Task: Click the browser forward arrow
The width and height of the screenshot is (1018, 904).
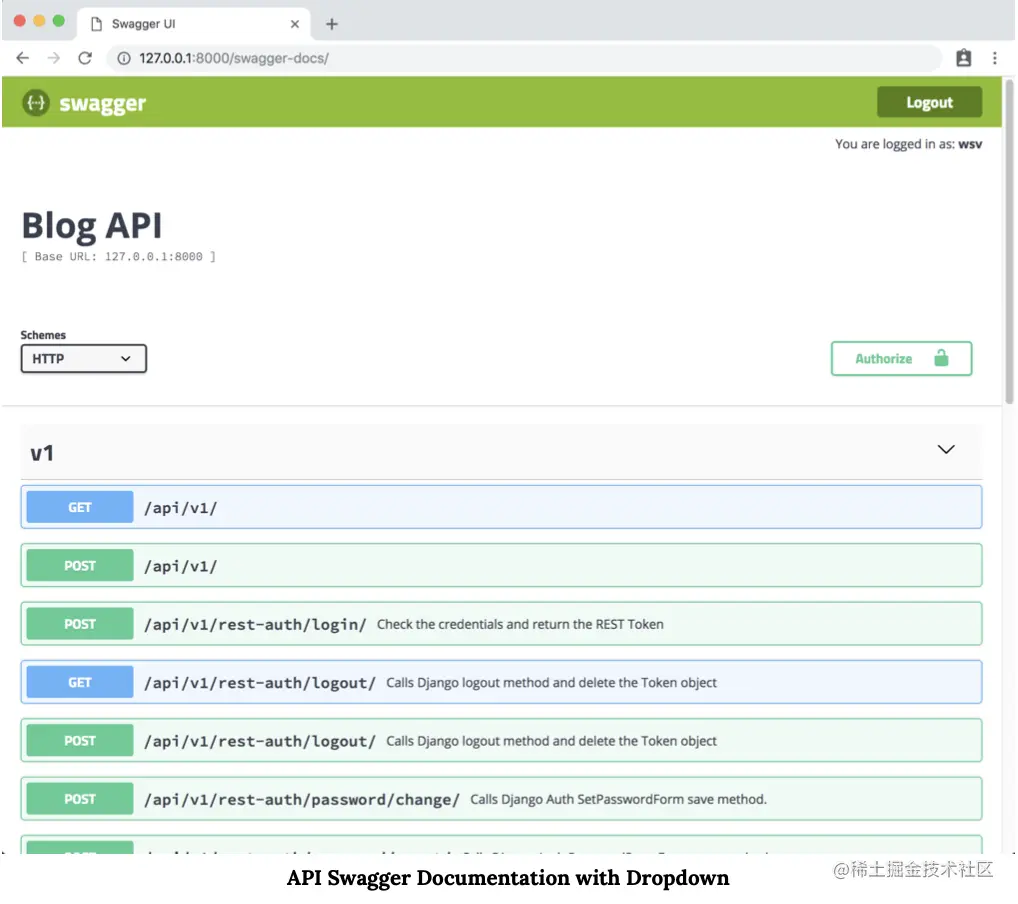Action: 54,58
